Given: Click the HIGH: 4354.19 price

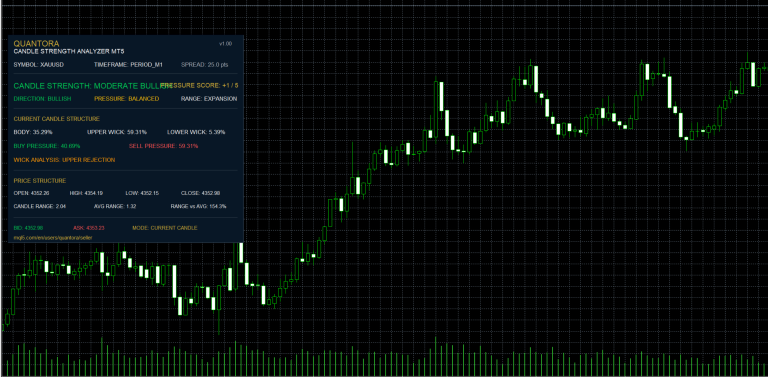Looking at the screenshot, I should tap(86, 193).
